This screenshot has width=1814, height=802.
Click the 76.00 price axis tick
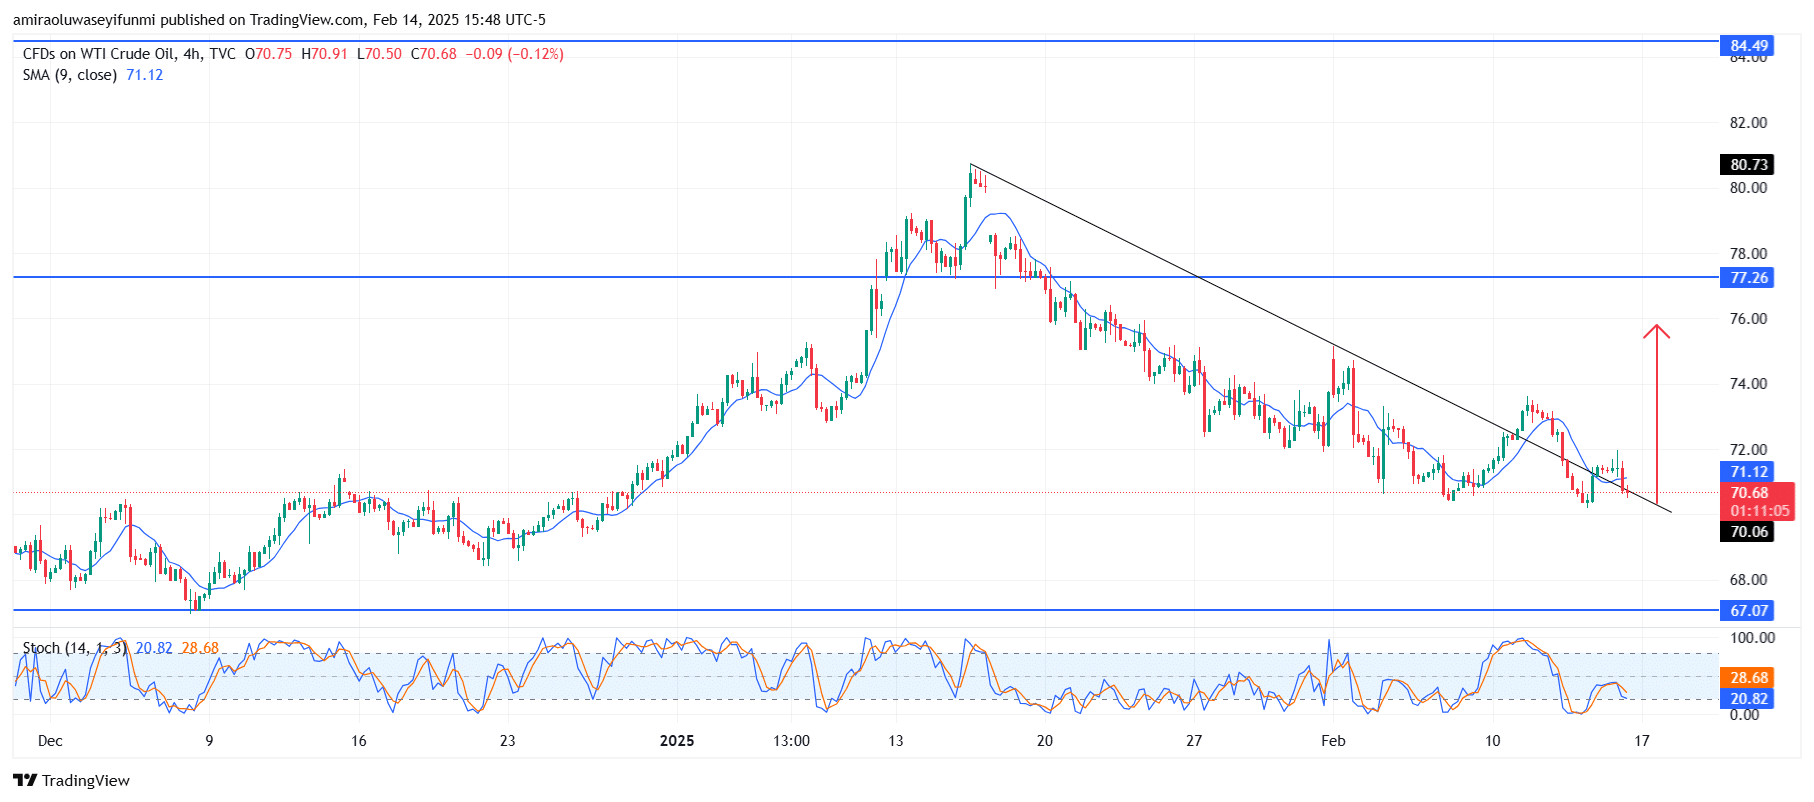[1748, 319]
